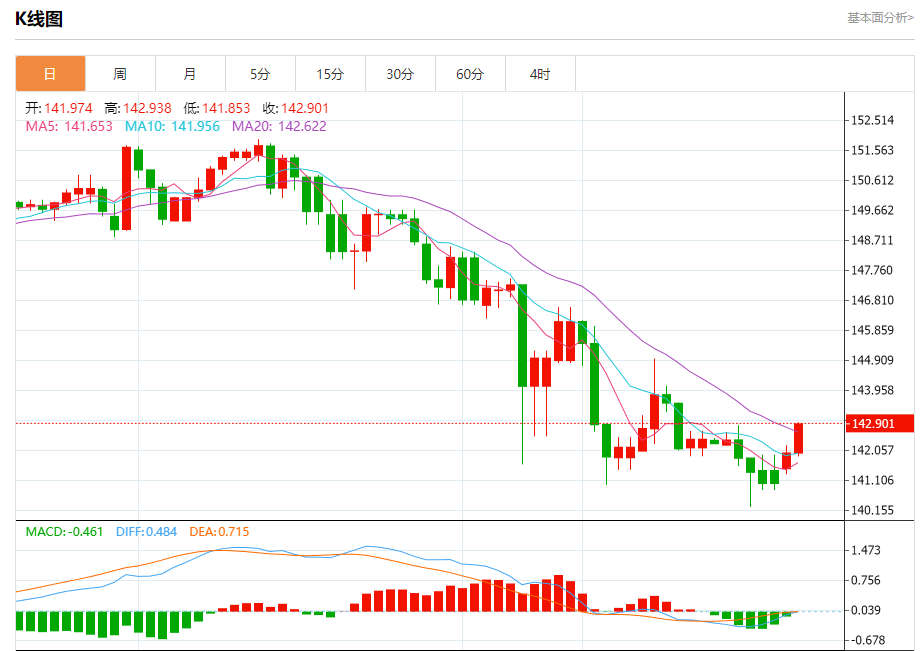Click the 150.612 price axis label
Screen dimensions: 923x651
(872, 180)
